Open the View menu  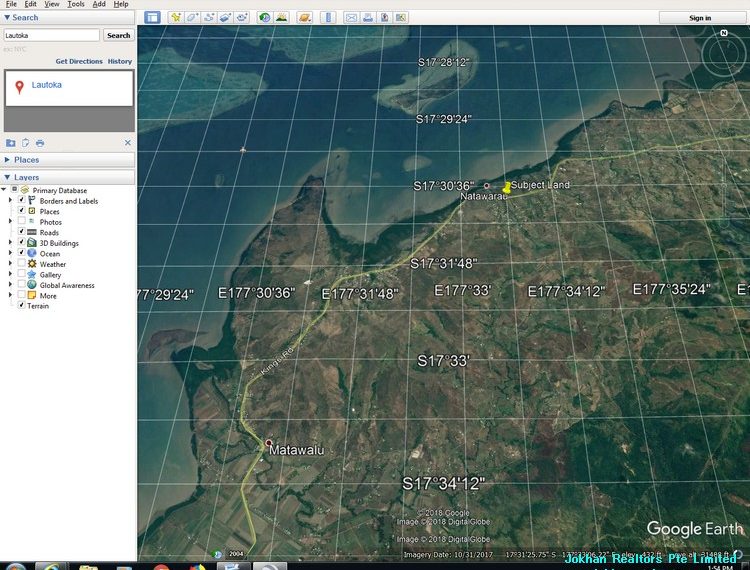coord(52,4)
